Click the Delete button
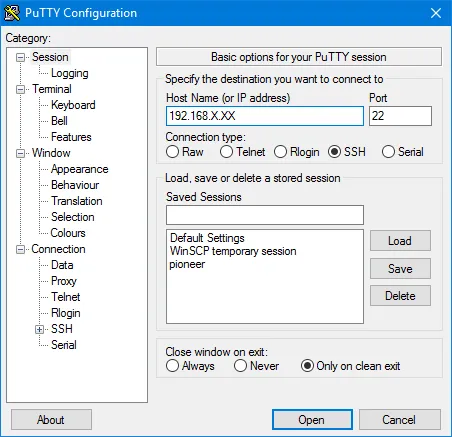452x437 pixels. 400,296
